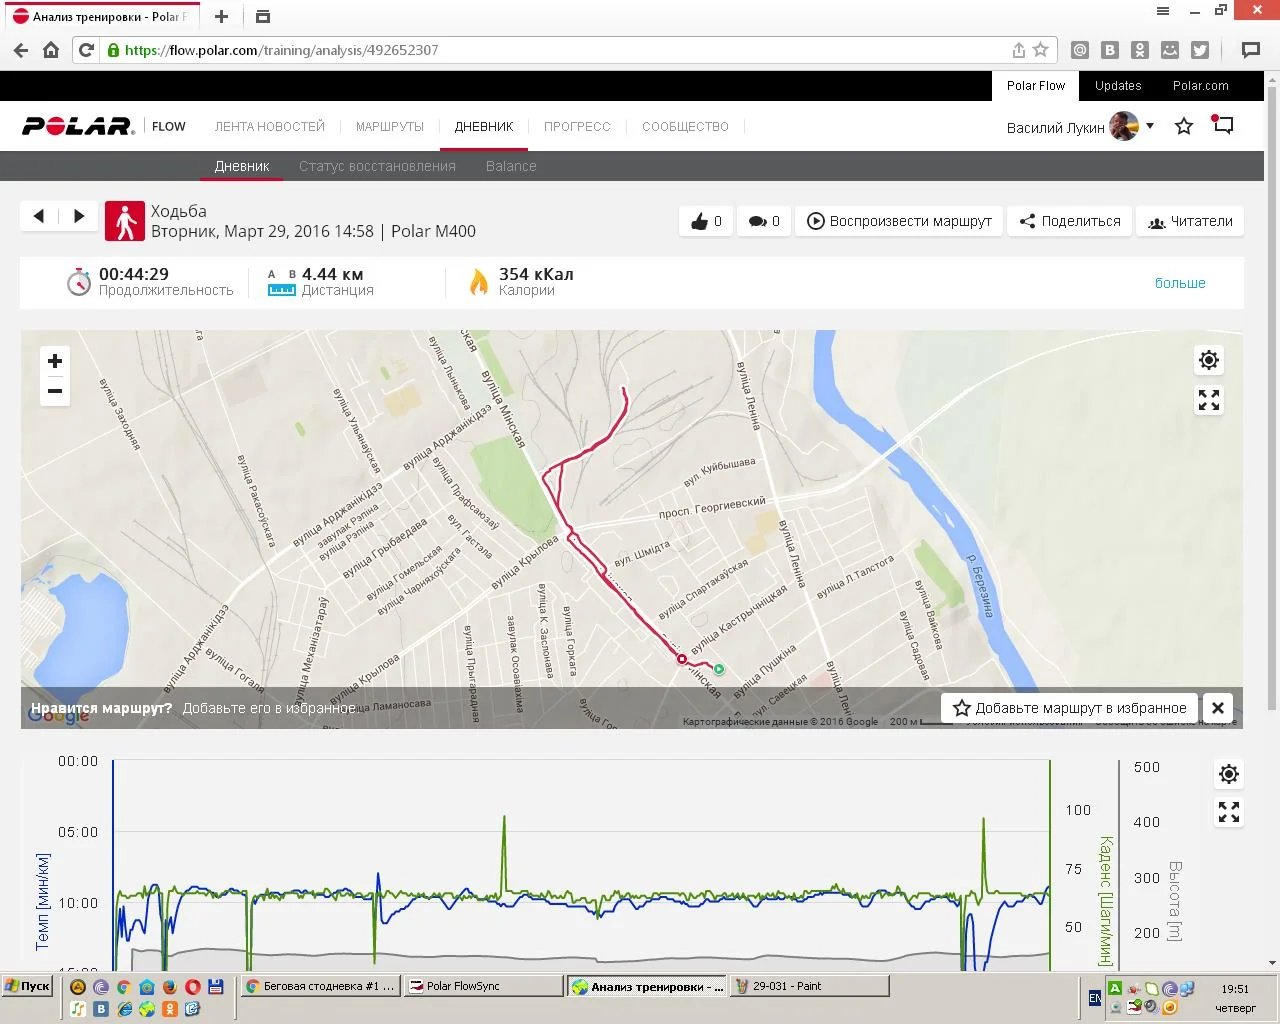Open the tab list panel icon
This screenshot has width=1280, height=1024.
pos(262,17)
